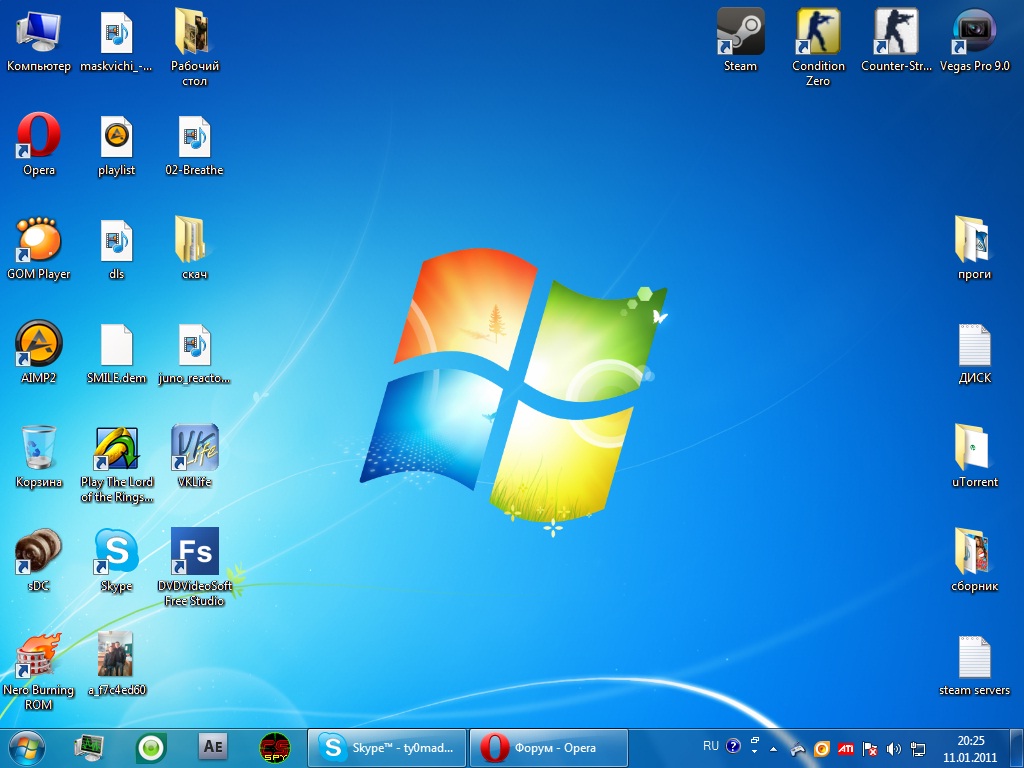The width and height of the screenshot is (1024, 768).
Task: Open the Windows Start menu
Action: [27, 748]
